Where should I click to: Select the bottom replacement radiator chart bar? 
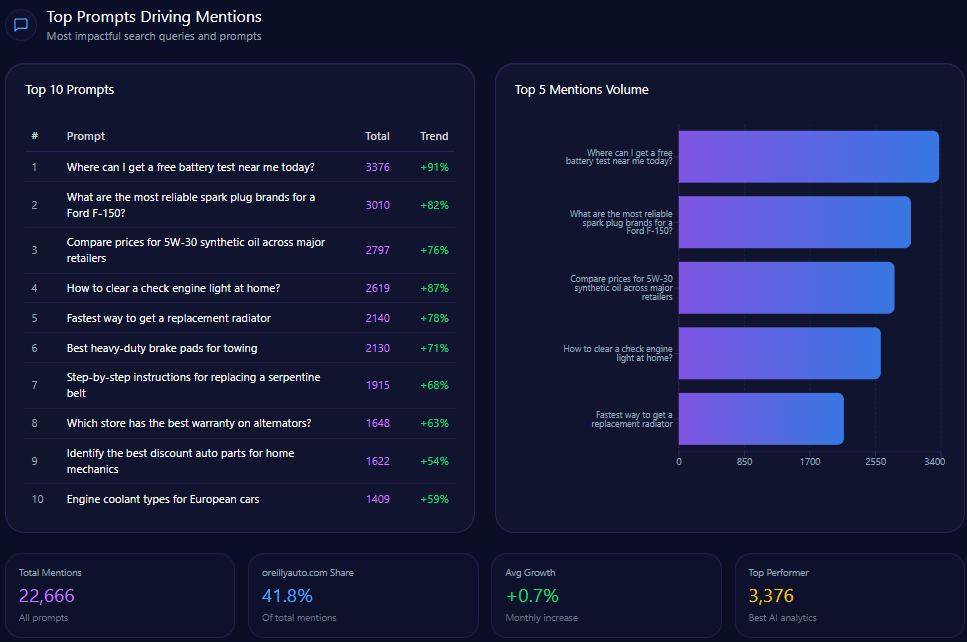[x=761, y=419]
